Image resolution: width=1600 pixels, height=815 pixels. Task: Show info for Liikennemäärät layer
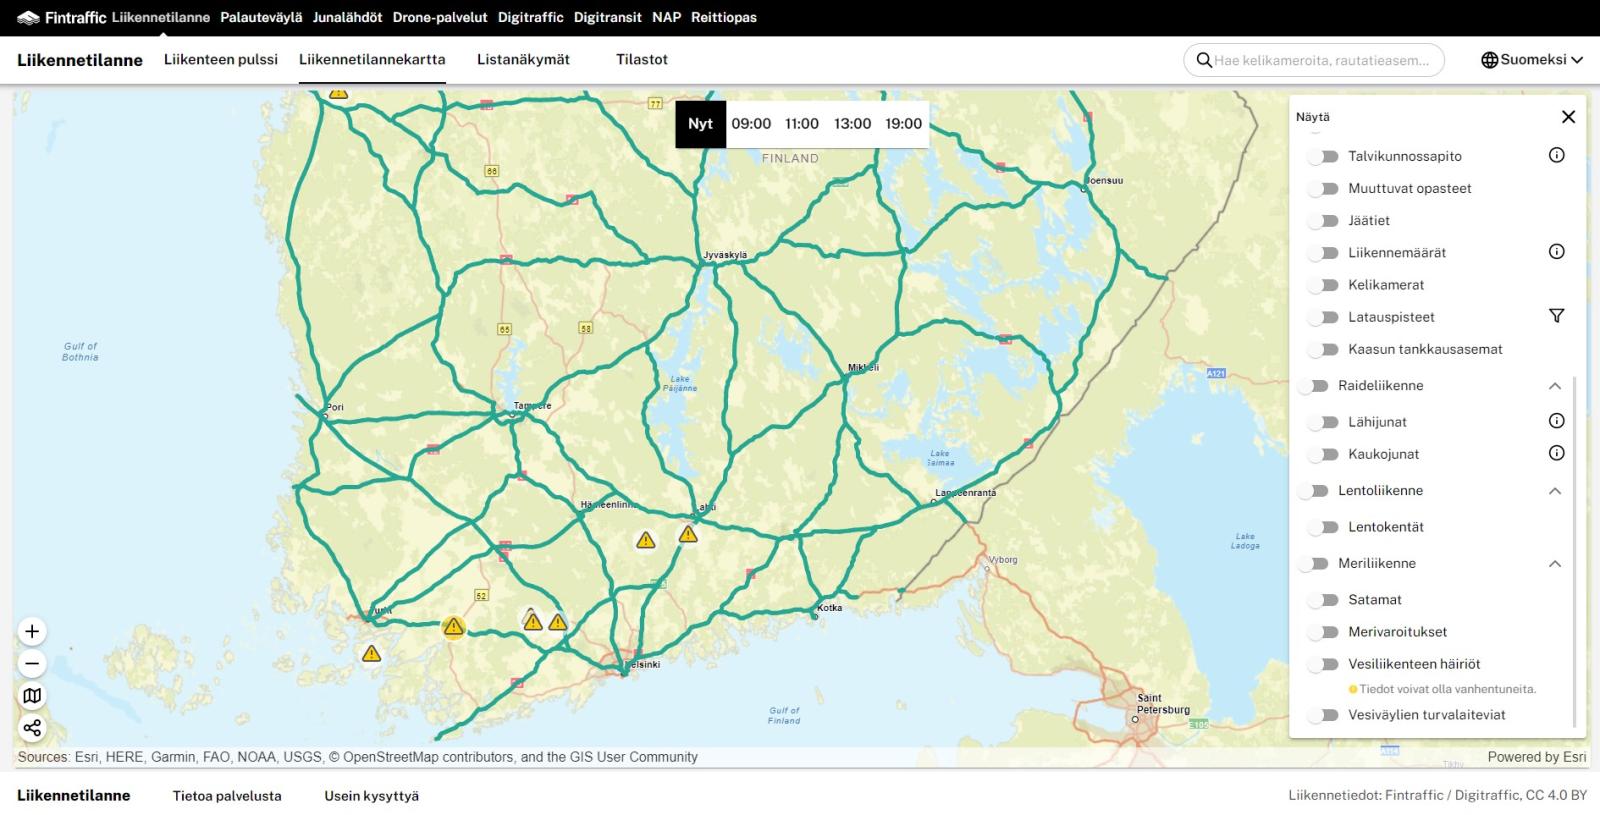pyautogui.click(x=1556, y=252)
